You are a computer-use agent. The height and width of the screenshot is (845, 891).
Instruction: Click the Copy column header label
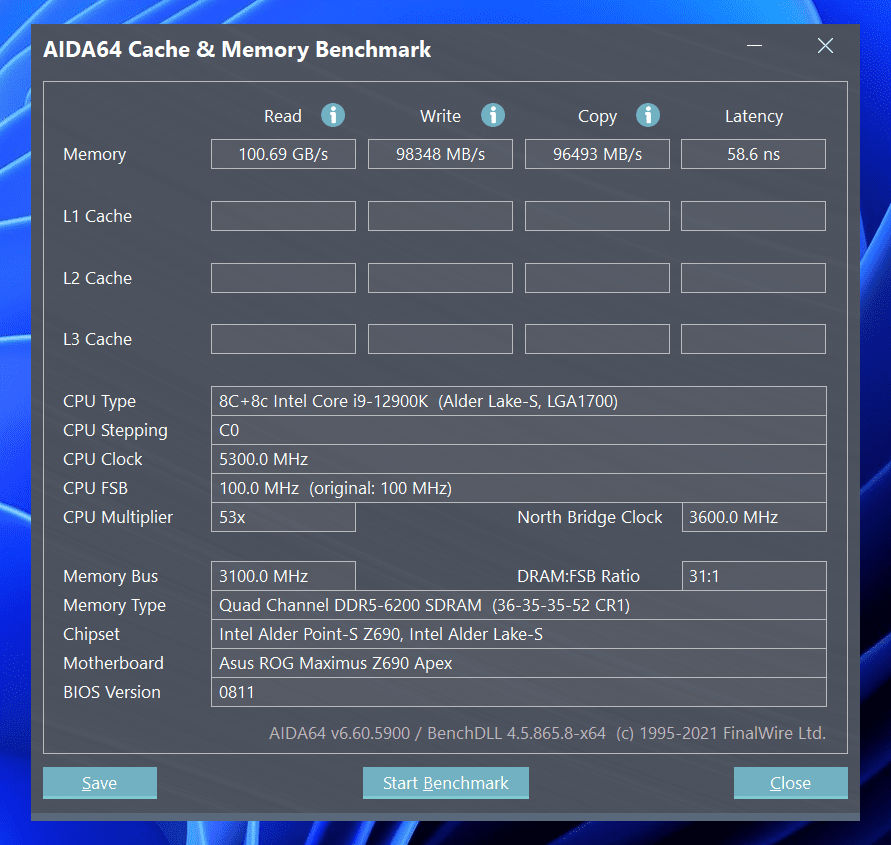[x=597, y=116]
